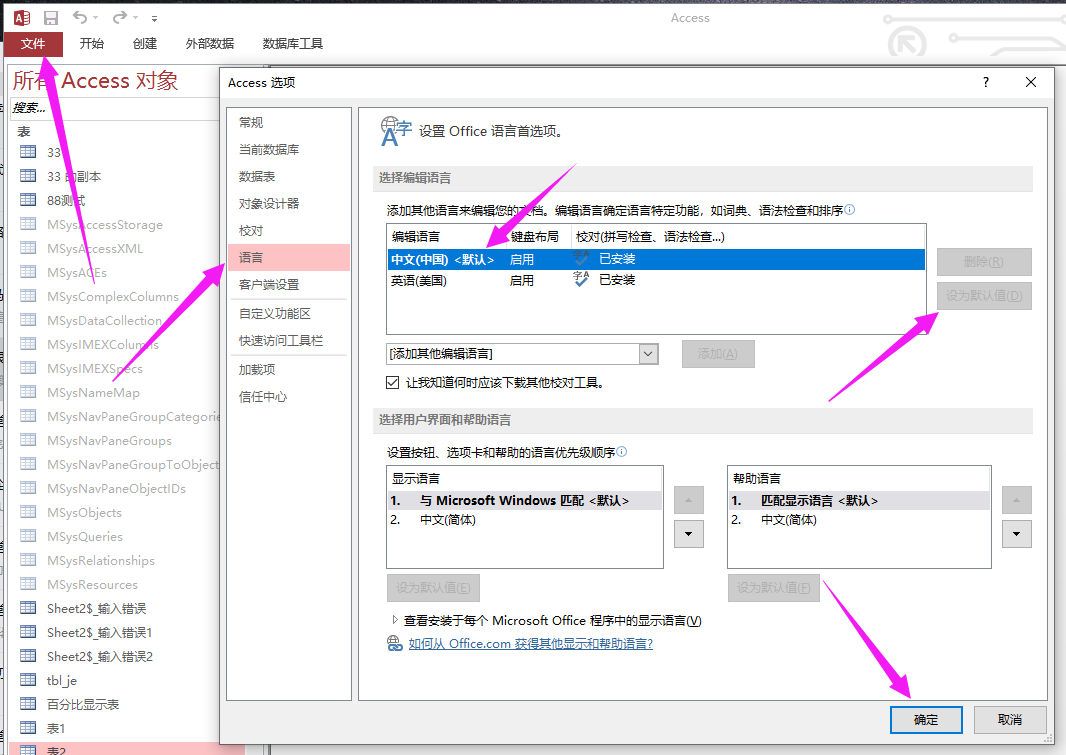Click the table icon for tbl_je
Screen dimensions: 1066x755
click(28, 680)
